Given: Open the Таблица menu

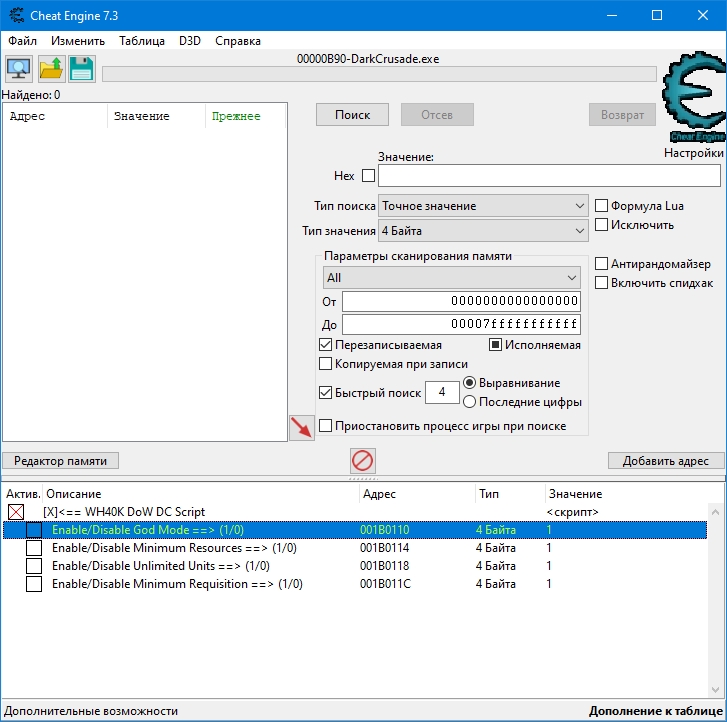Looking at the screenshot, I should pyautogui.click(x=142, y=41).
